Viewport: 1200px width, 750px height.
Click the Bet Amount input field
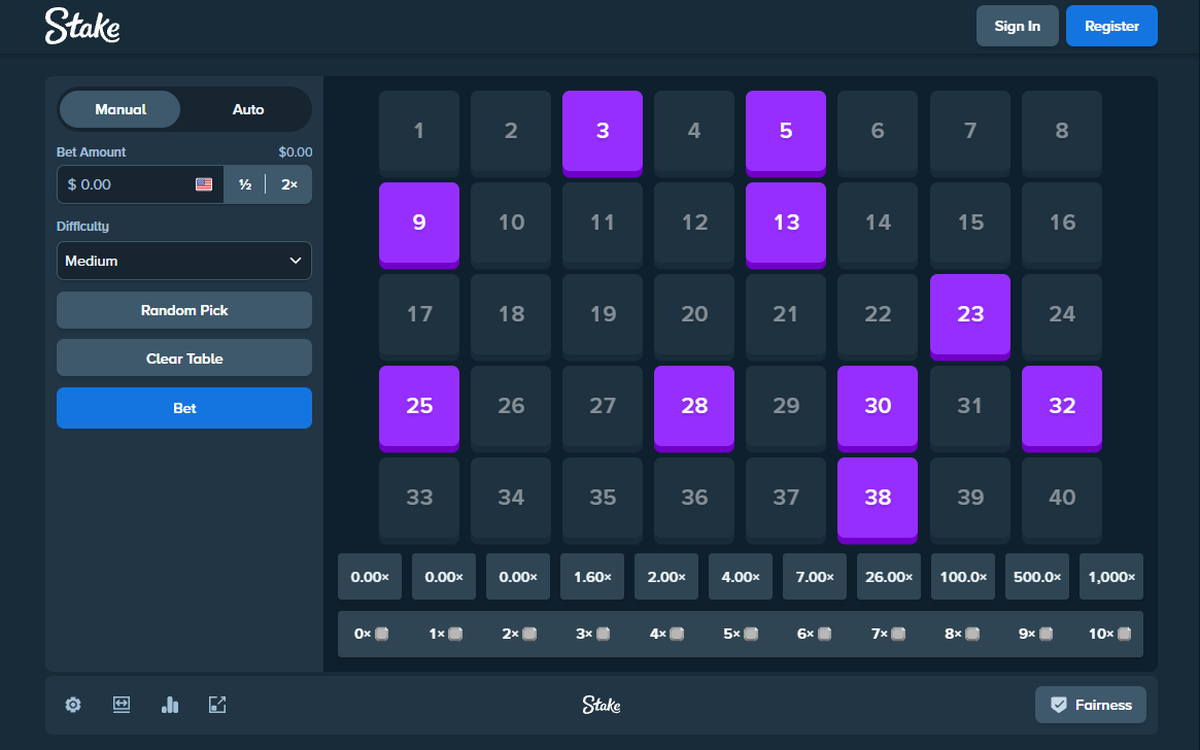tap(140, 185)
